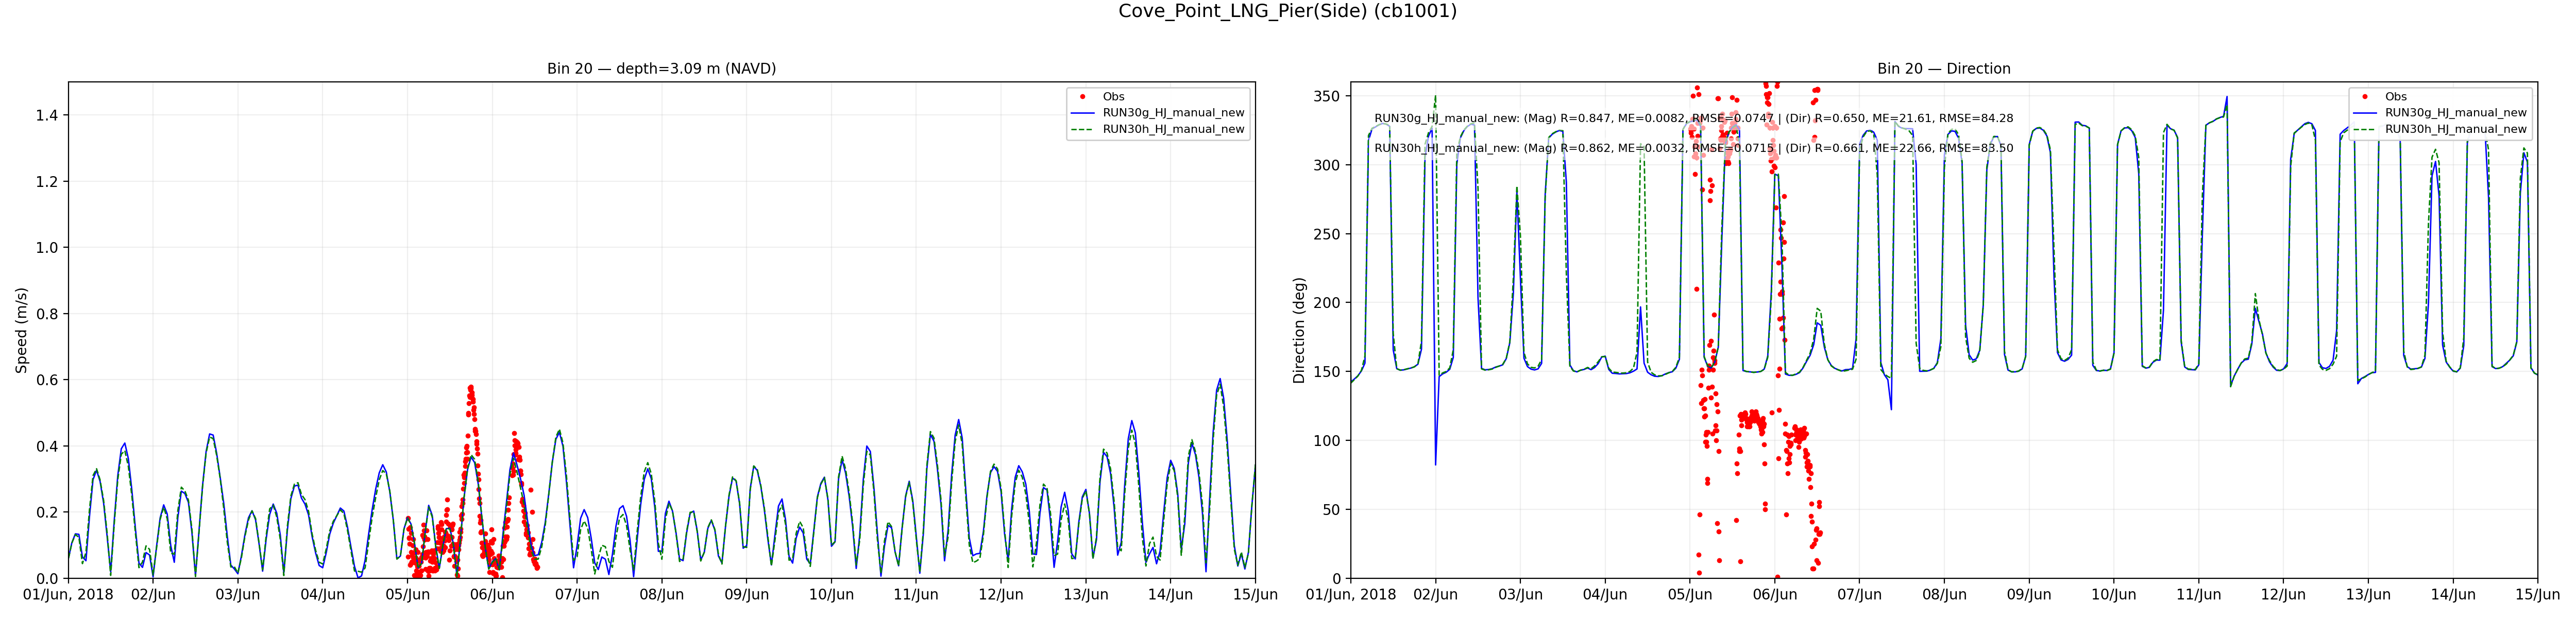
Task: Click 08/Jun date tick on speed plot
Action: point(661,595)
